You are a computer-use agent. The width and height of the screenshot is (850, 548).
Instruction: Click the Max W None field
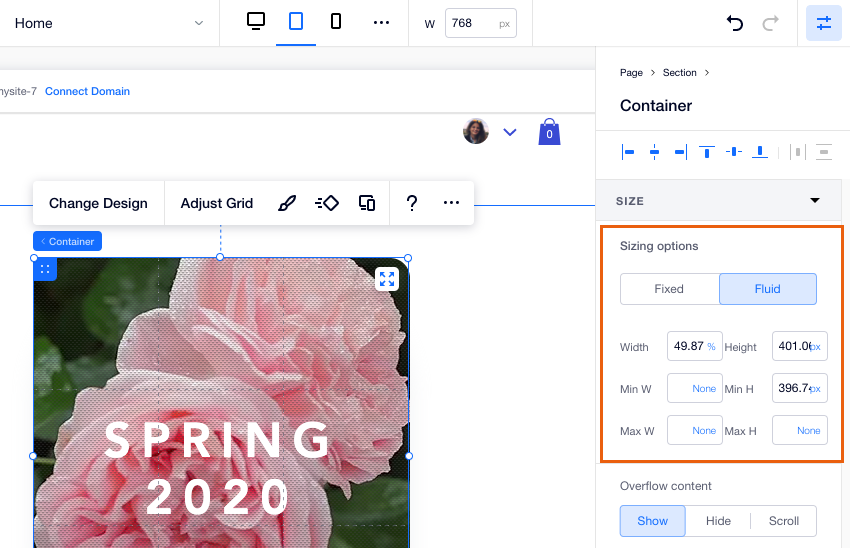pyautogui.click(x=694, y=430)
